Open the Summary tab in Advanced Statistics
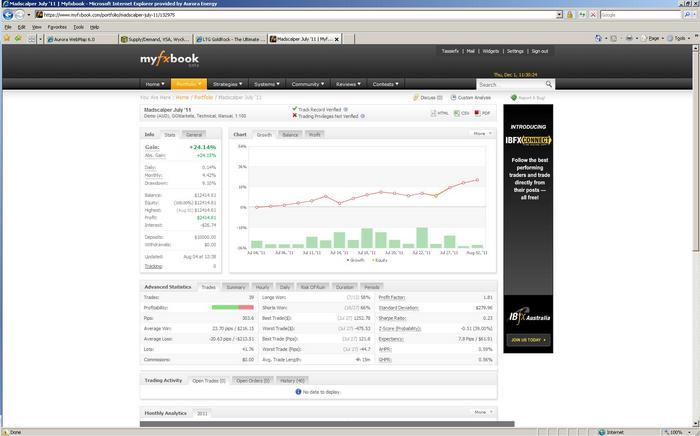Screen dimensions: 700x436 point(235,287)
